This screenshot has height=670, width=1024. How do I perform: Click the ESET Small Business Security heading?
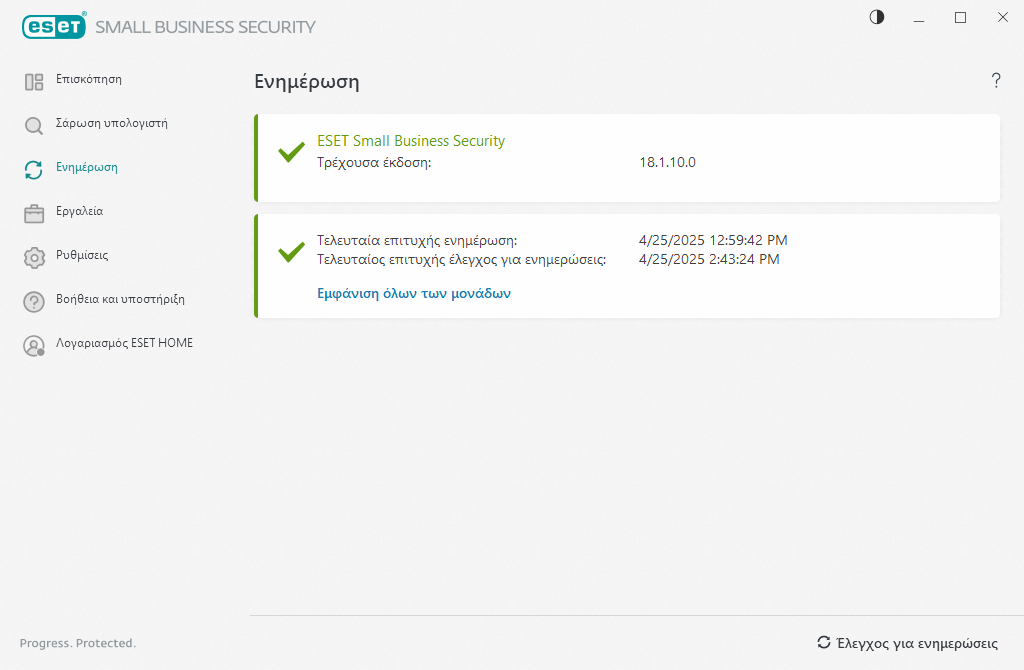411,141
